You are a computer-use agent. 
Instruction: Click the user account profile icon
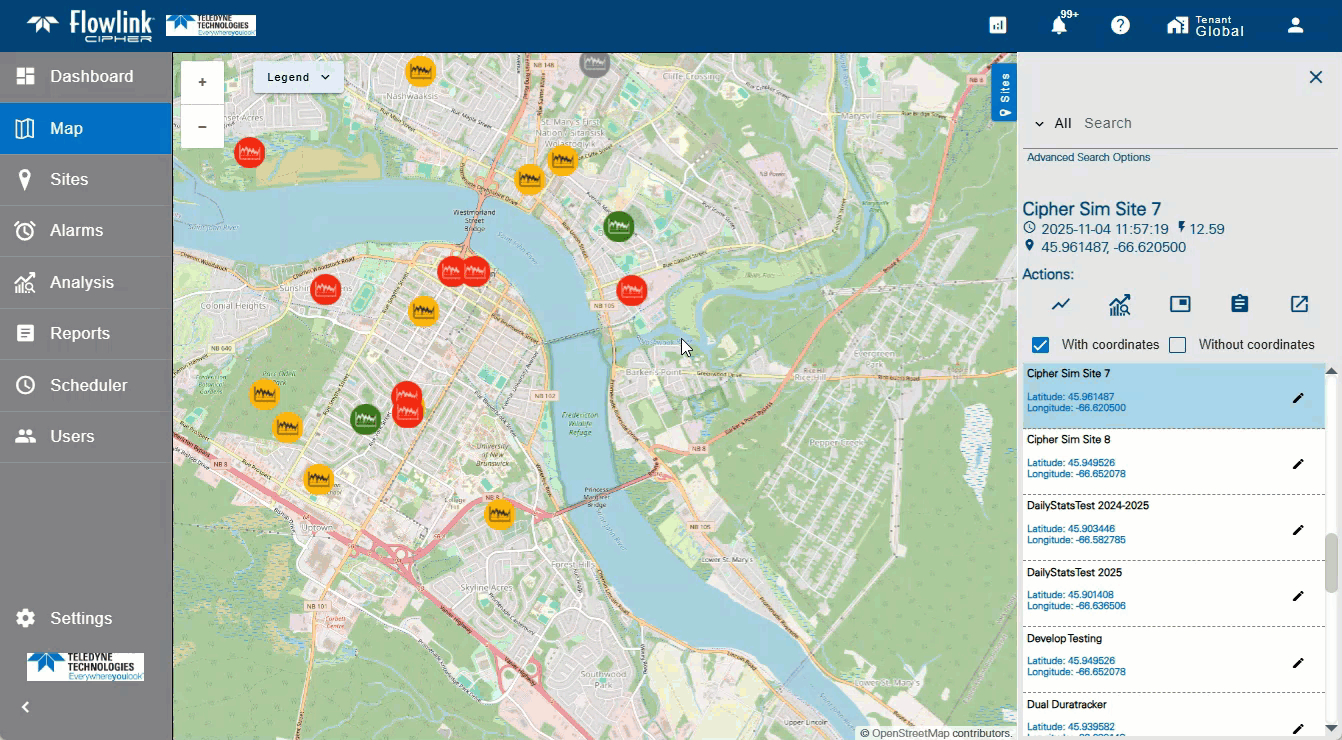pos(1295,26)
